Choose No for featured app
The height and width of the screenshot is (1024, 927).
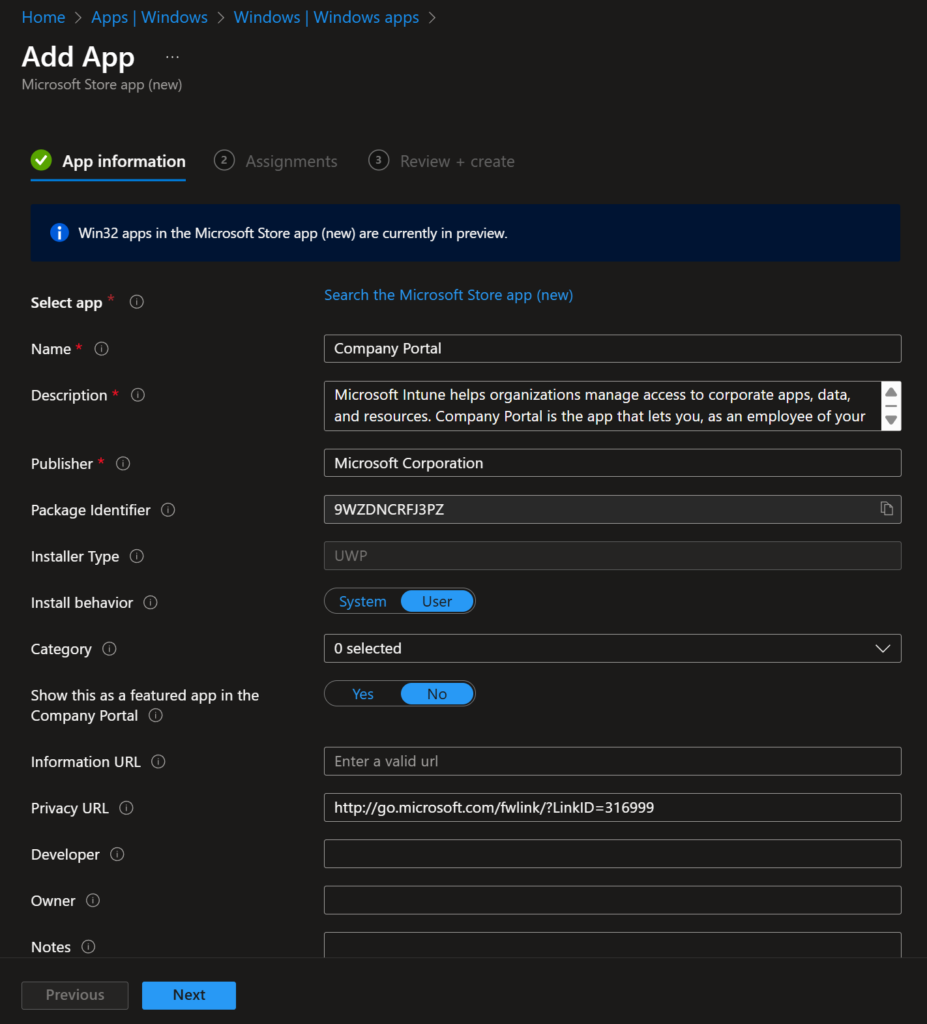coord(437,694)
